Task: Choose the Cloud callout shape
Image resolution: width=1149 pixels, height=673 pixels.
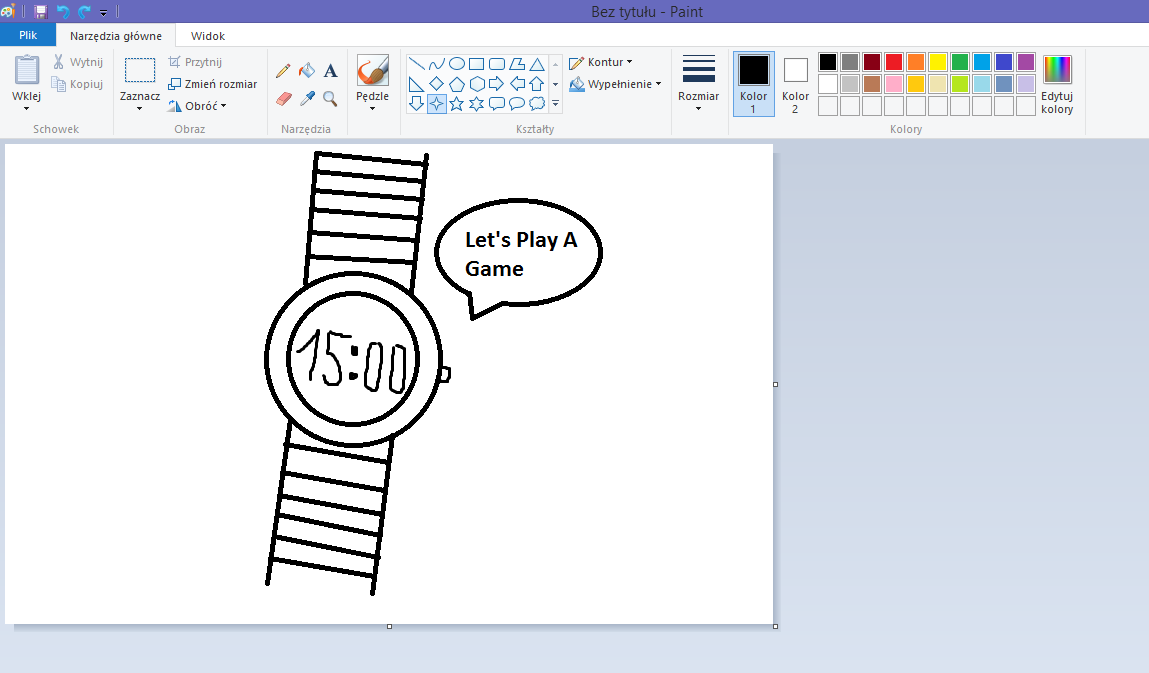Action: [x=537, y=103]
